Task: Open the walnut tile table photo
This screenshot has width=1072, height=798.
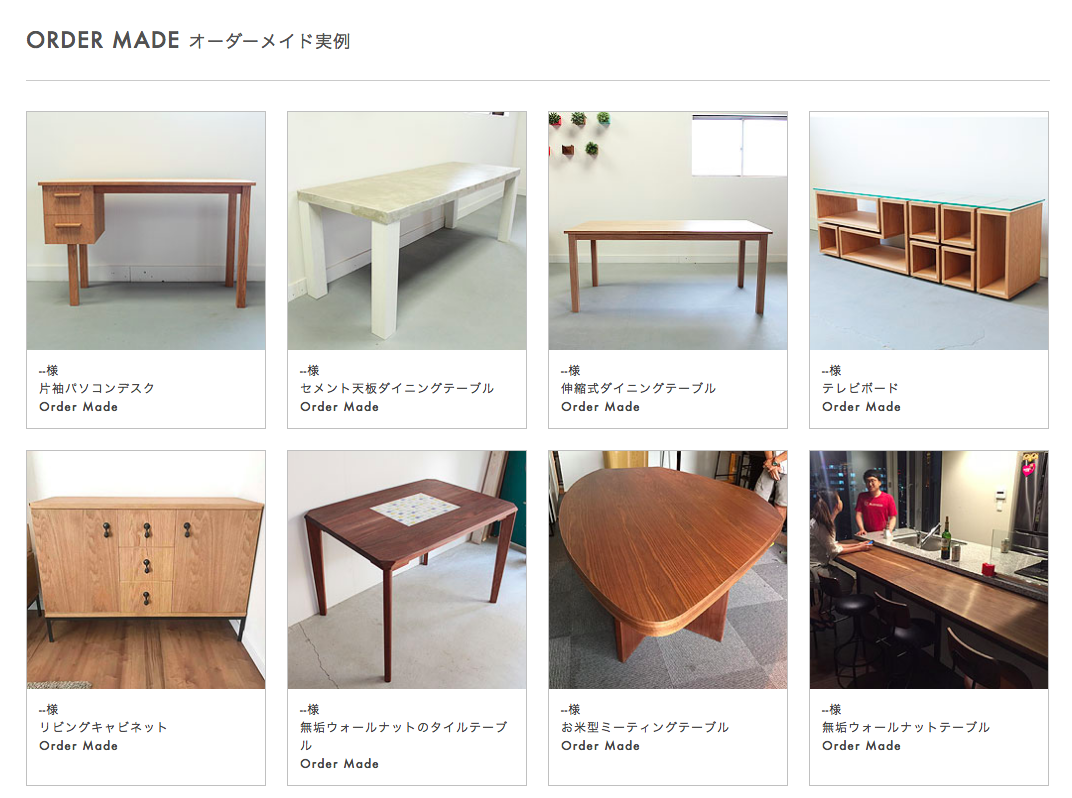Action: pos(407,570)
